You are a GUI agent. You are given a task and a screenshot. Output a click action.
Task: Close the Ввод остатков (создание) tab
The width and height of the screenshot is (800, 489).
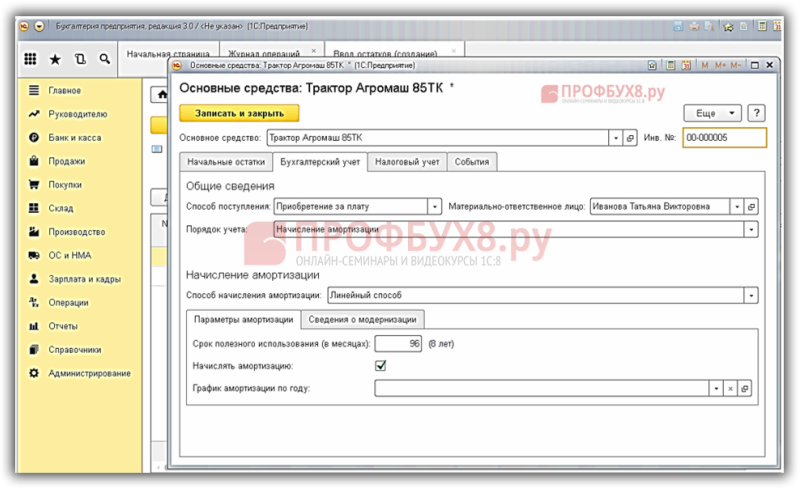454,51
